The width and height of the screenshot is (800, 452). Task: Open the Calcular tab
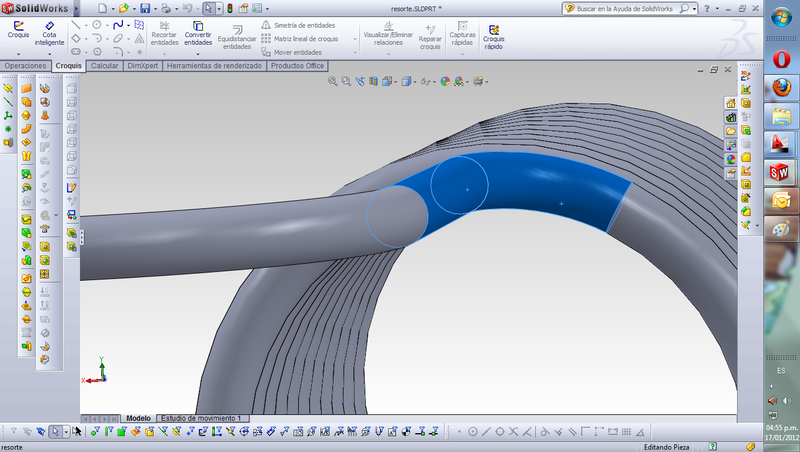(105, 66)
